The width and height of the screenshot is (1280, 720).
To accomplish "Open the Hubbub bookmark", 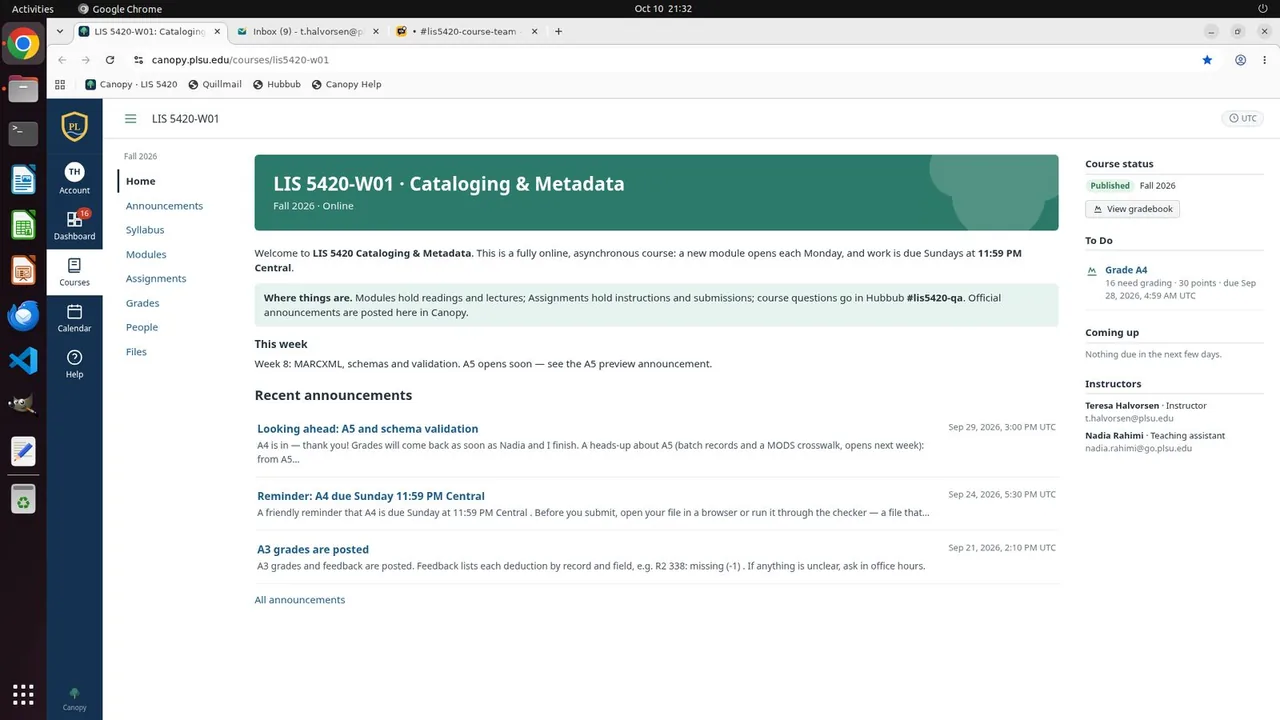I will click(x=277, y=84).
